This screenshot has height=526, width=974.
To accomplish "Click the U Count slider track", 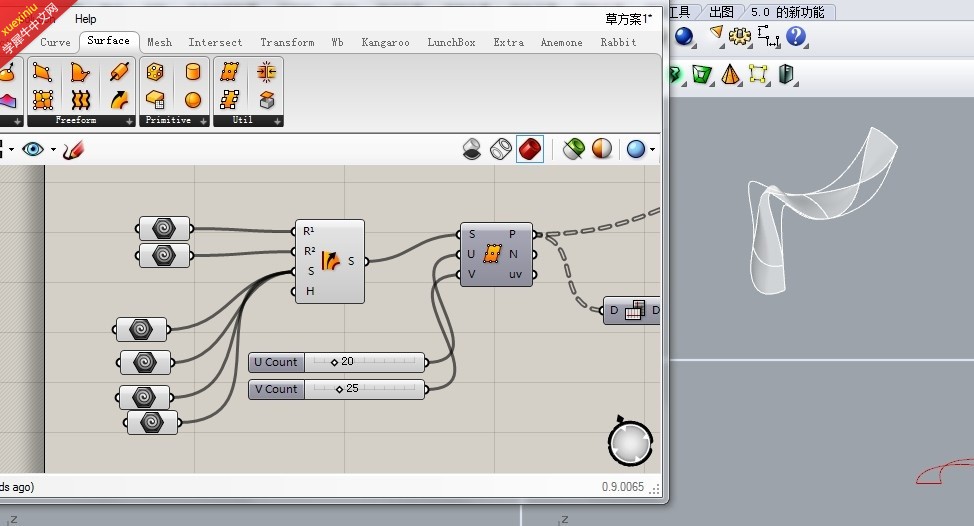I will coord(364,362).
